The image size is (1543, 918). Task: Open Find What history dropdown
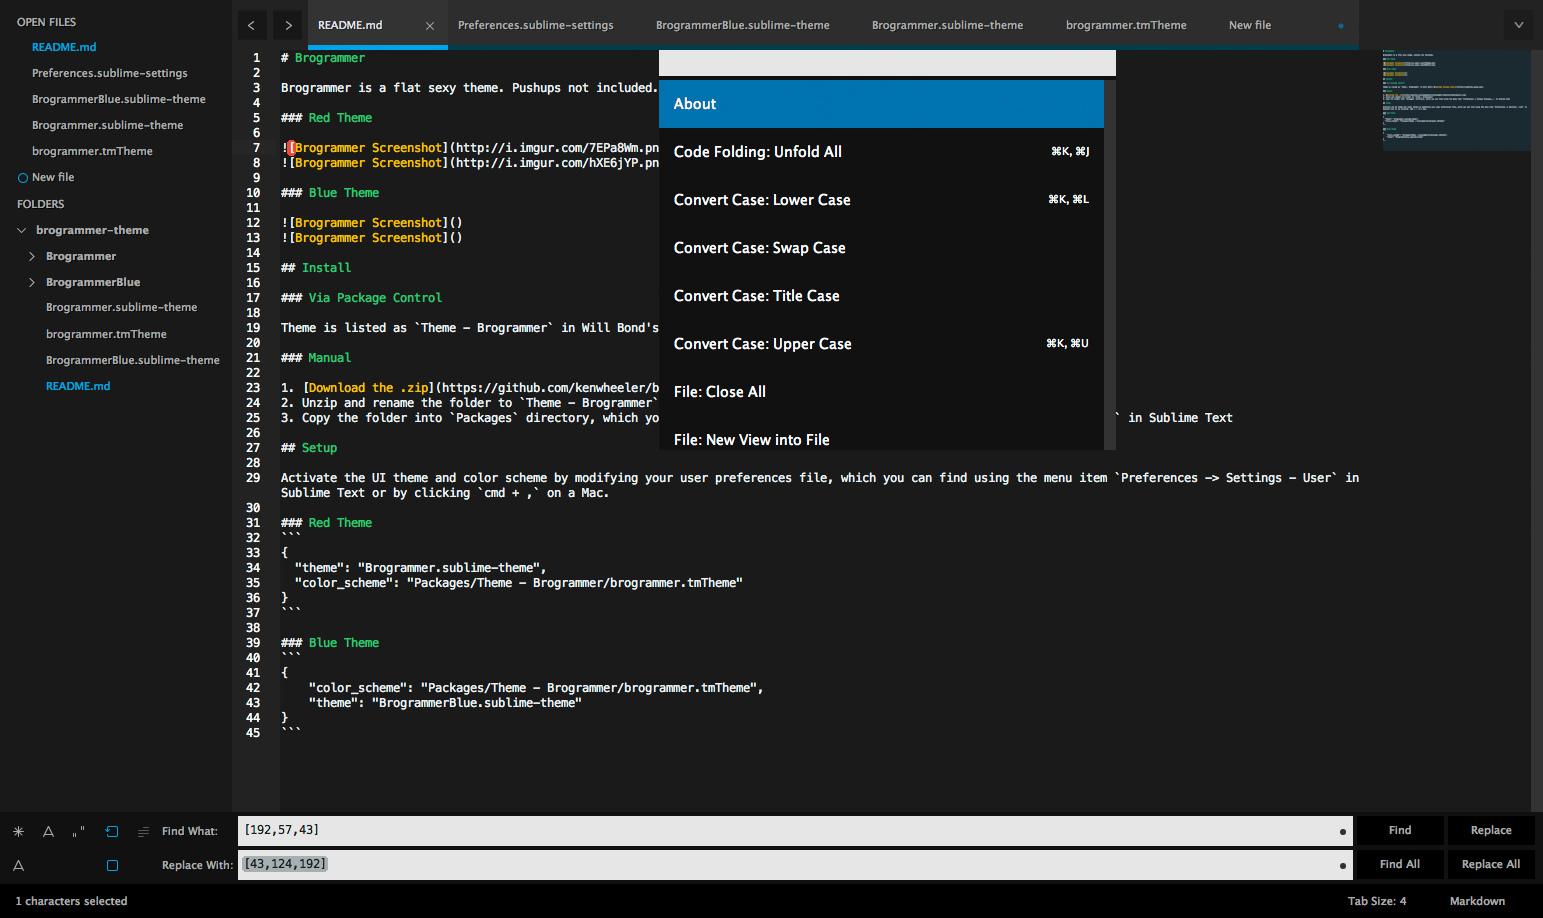pyautogui.click(x=1342, y=831)
